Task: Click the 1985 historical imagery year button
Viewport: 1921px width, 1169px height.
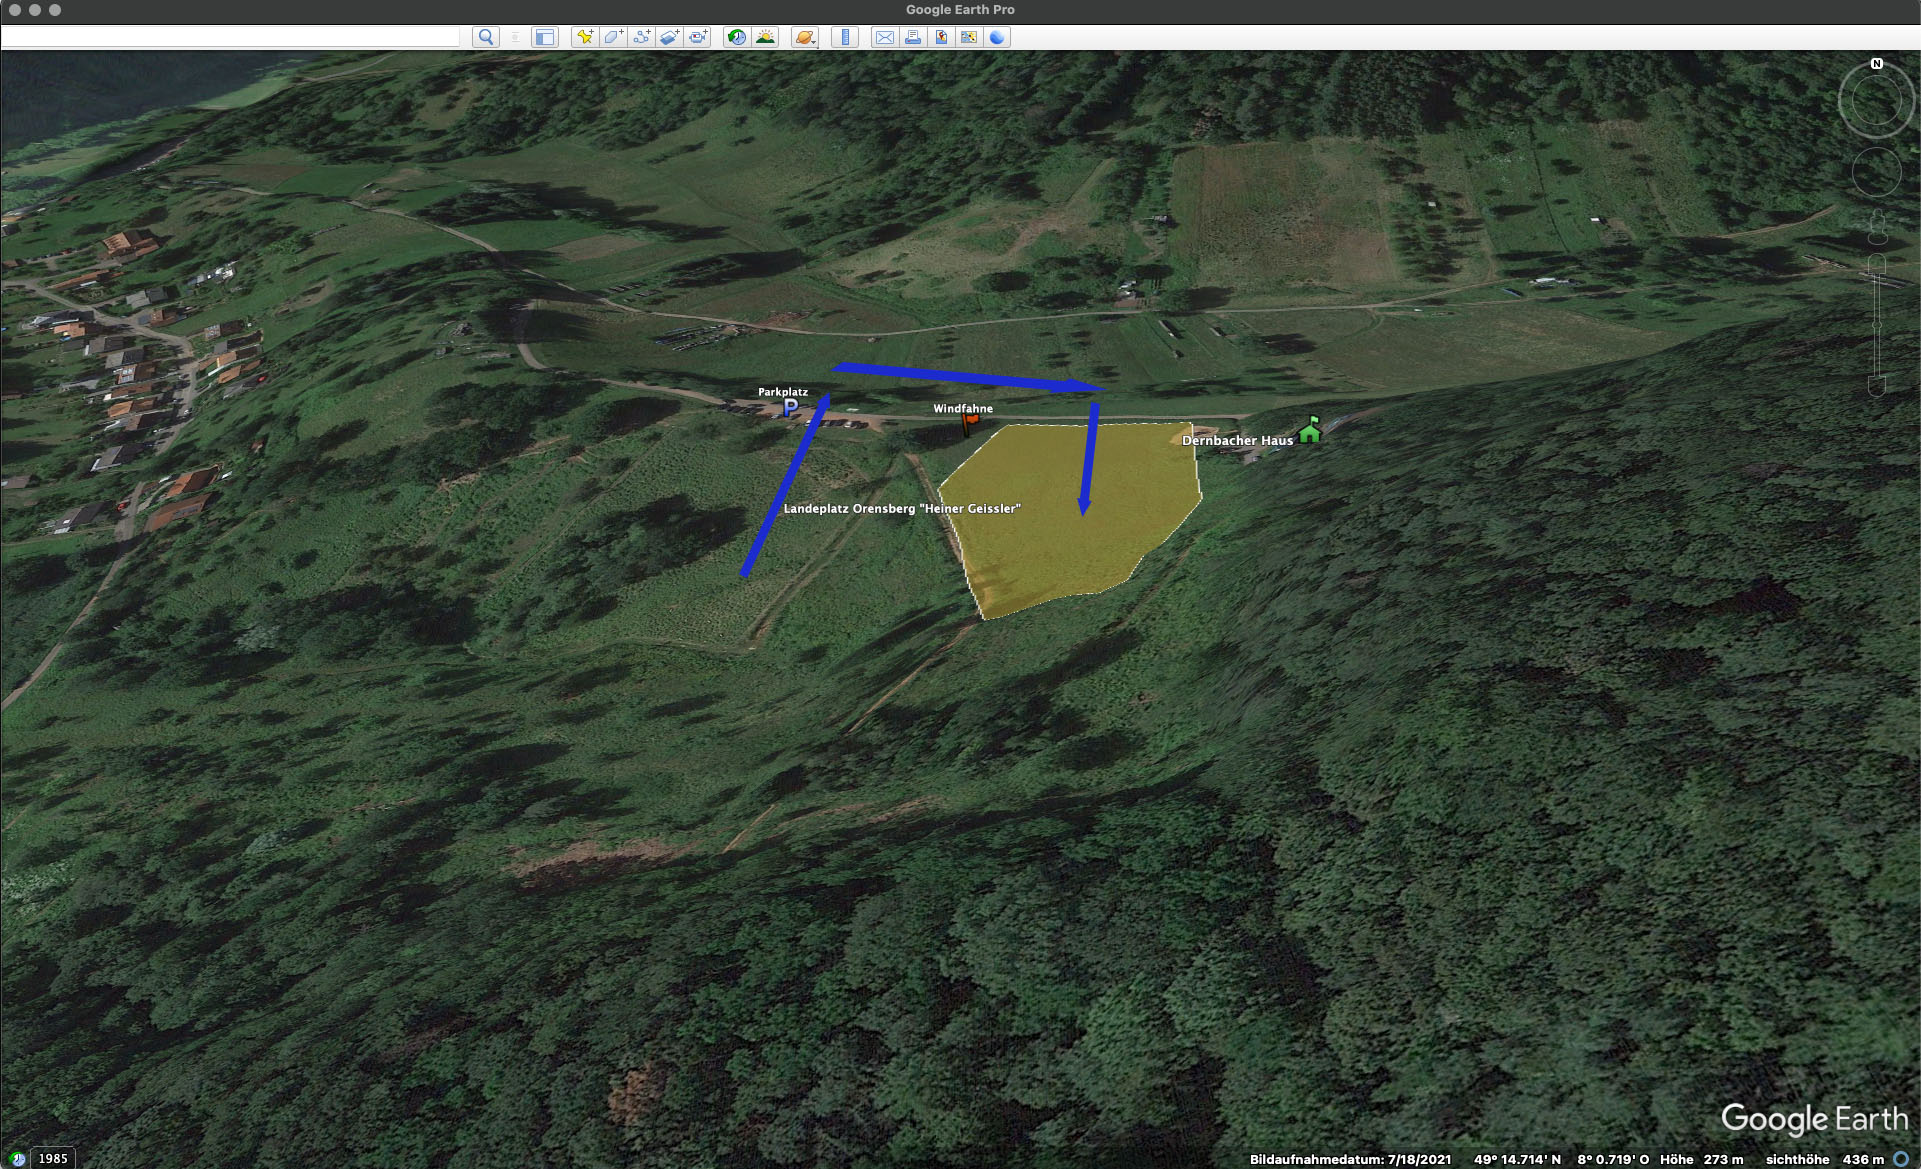Action: point(53,1158)
